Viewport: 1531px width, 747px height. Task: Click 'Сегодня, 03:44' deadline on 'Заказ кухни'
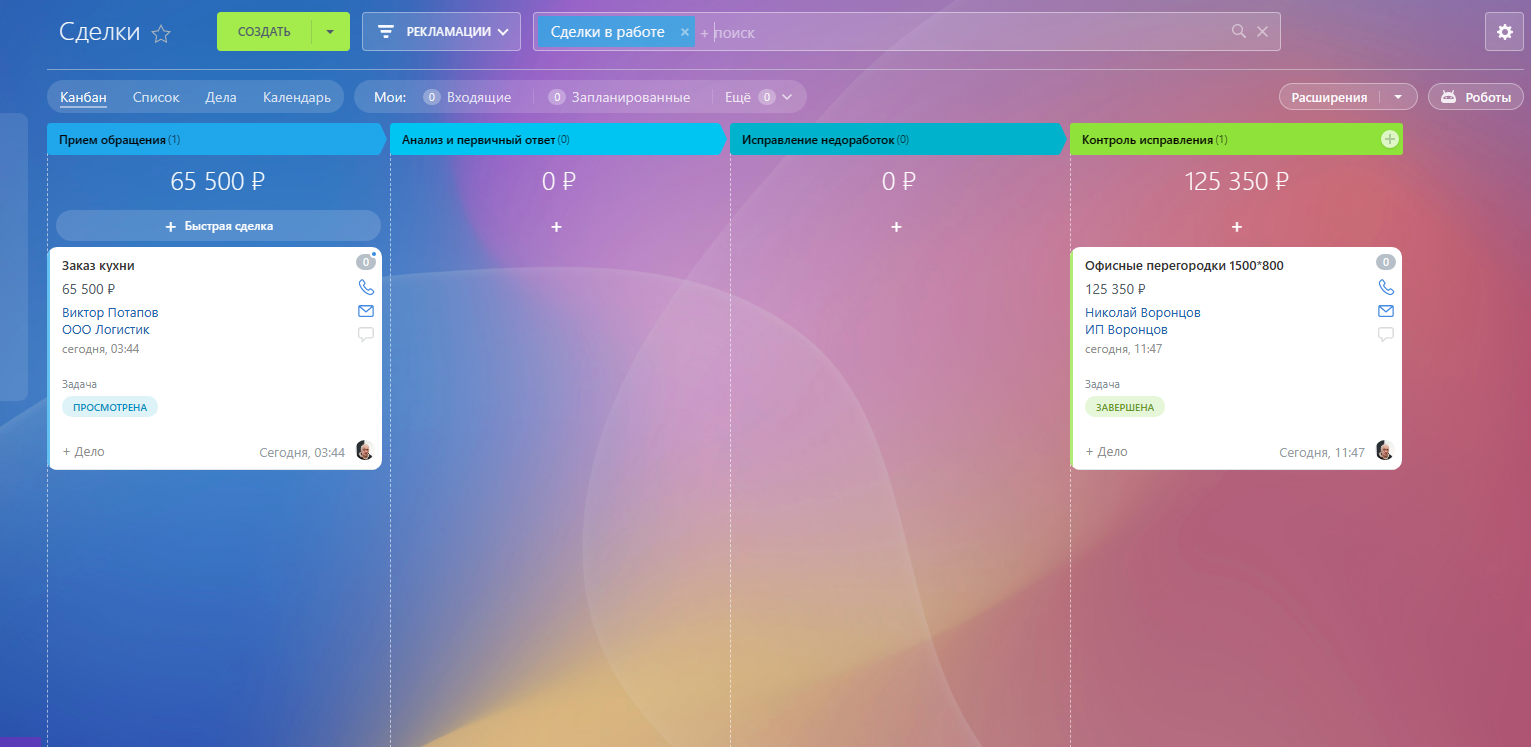point(302,452)
